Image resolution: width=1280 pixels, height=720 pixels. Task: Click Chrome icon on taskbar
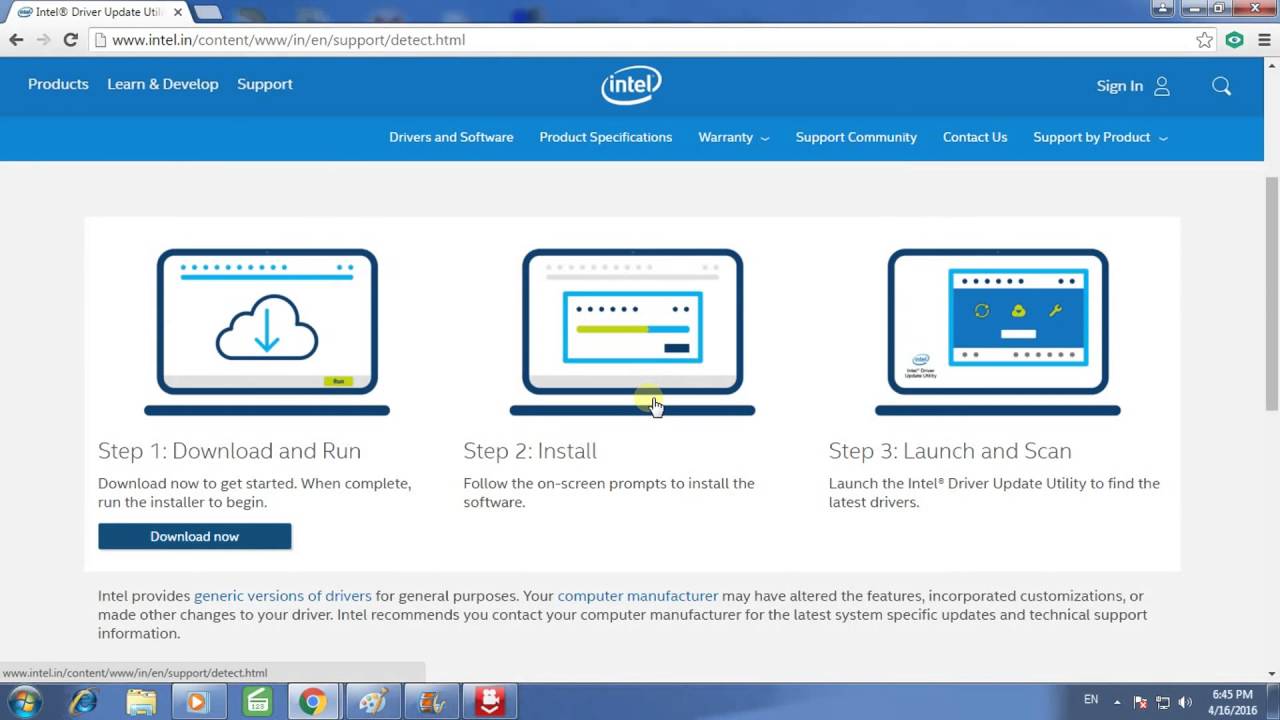[x=313, y=702]
